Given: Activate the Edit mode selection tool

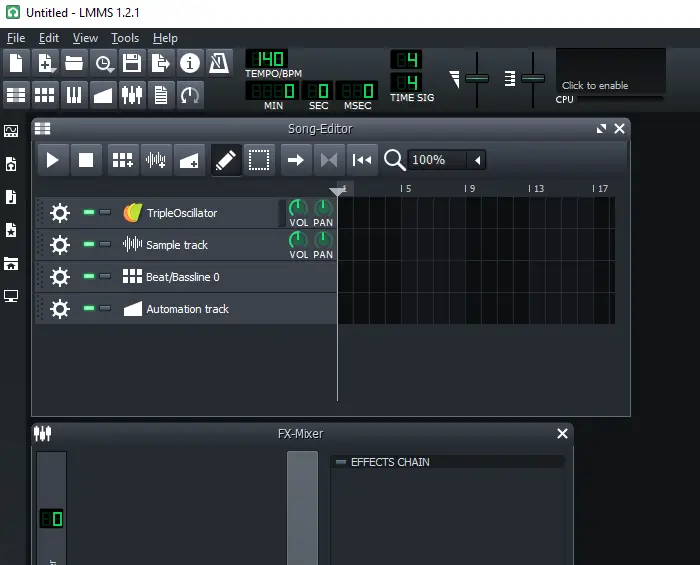Looking at the screenshot, I should click(x=259, y=160).
